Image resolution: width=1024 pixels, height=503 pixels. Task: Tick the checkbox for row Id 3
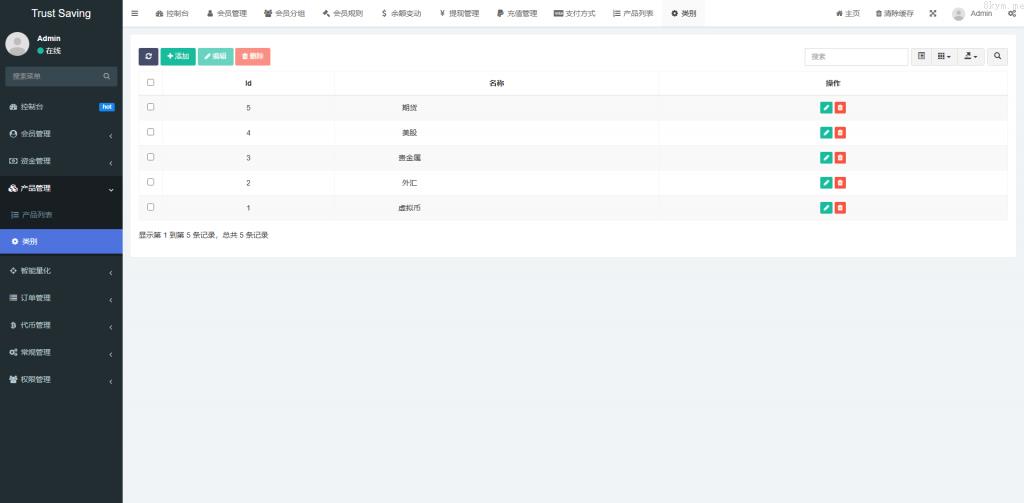click(151, 157)
